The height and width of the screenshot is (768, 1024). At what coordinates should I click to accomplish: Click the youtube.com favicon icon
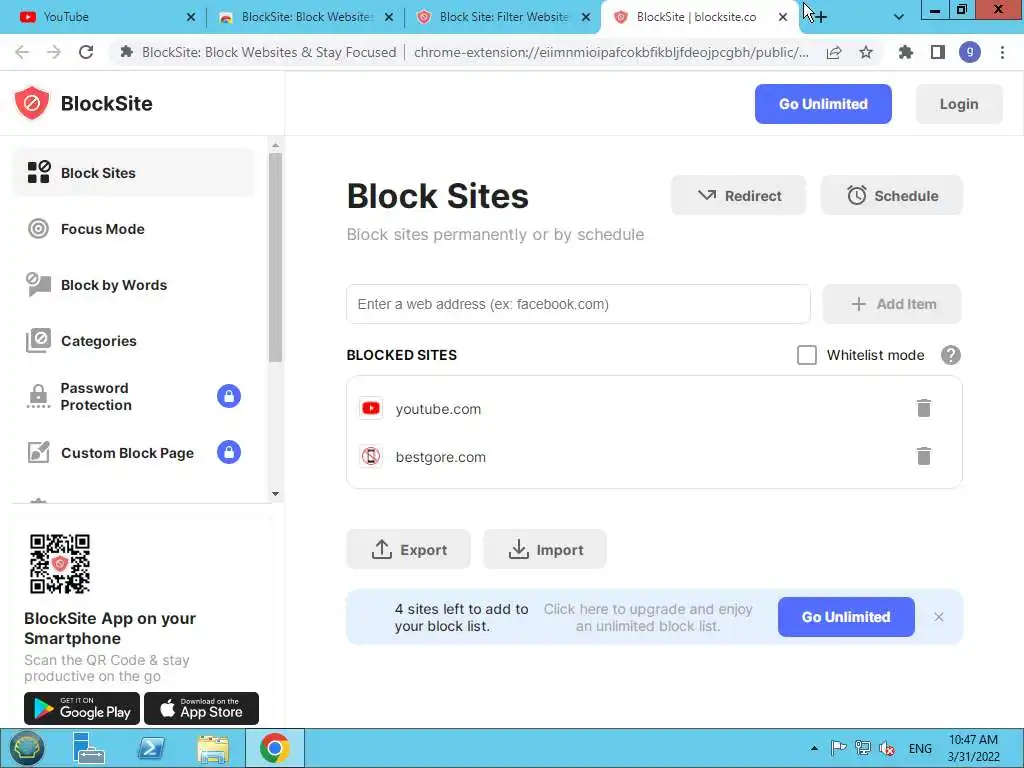click(371, 408)
